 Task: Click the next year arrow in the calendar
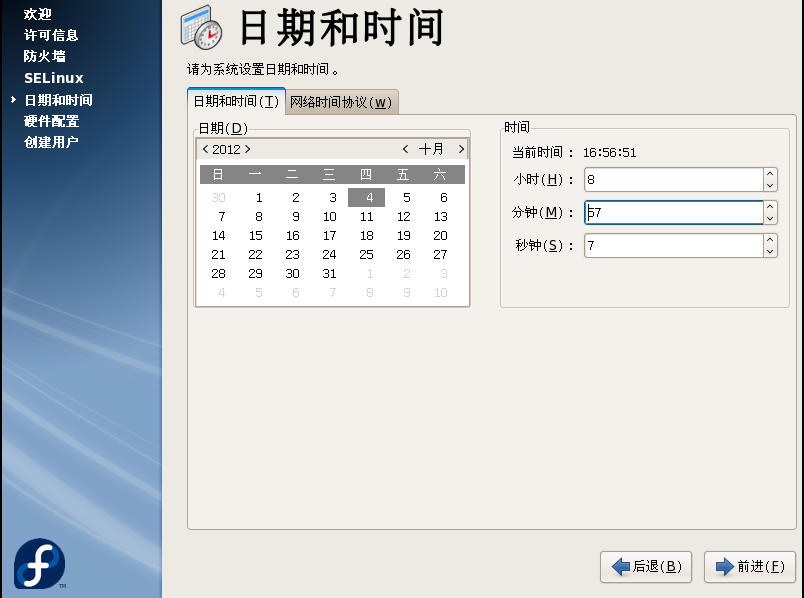coord(245,148)
